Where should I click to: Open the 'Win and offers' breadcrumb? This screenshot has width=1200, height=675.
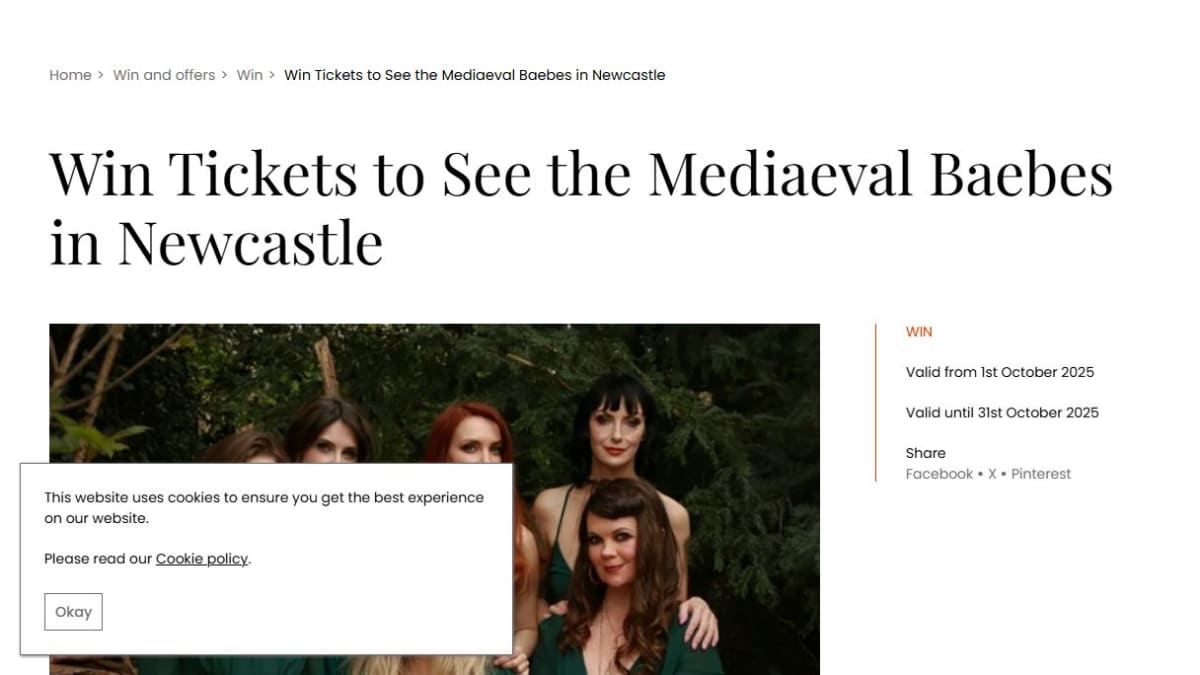[164, 75]
